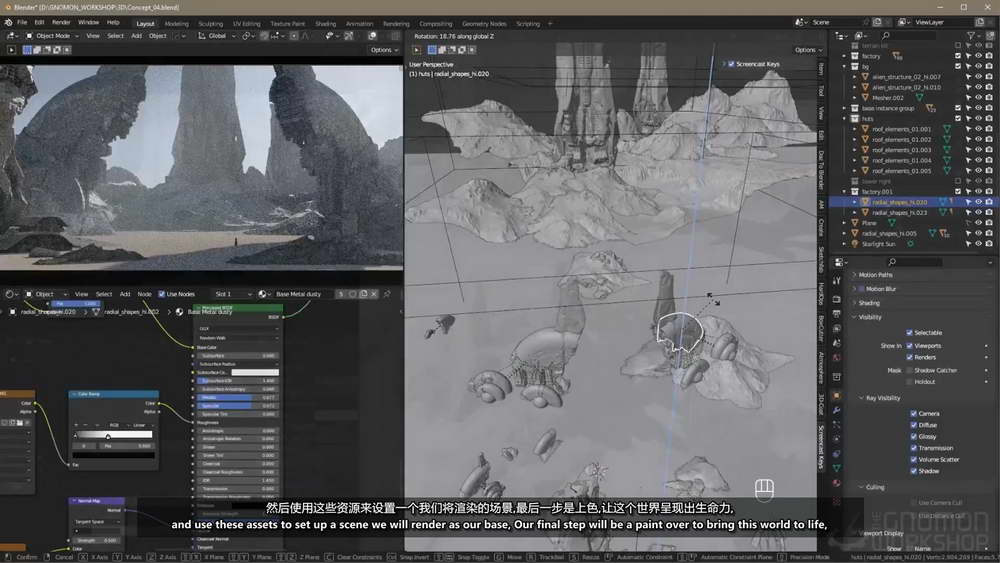
Task: Expand roof_elements_01.001 in outliner
Action: click(x=855, y=129)
